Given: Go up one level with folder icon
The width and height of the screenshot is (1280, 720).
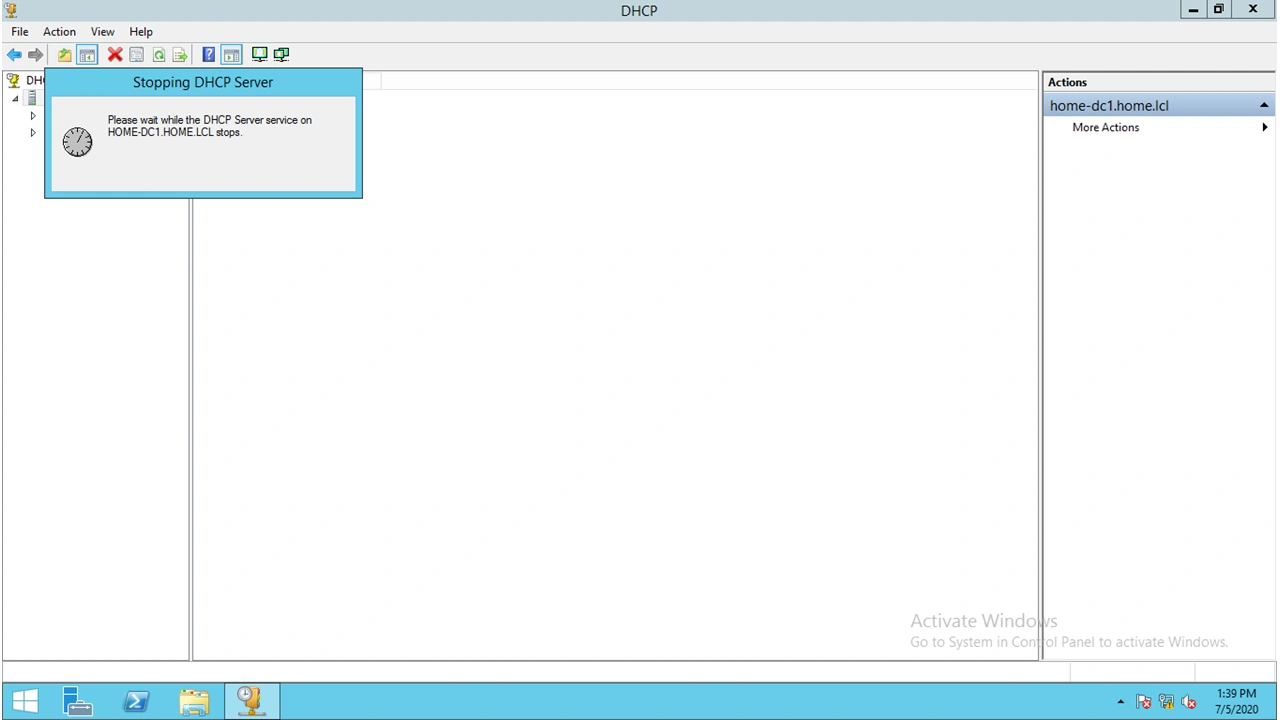Looking at the screenshot, I should click(x=64, y=55).
